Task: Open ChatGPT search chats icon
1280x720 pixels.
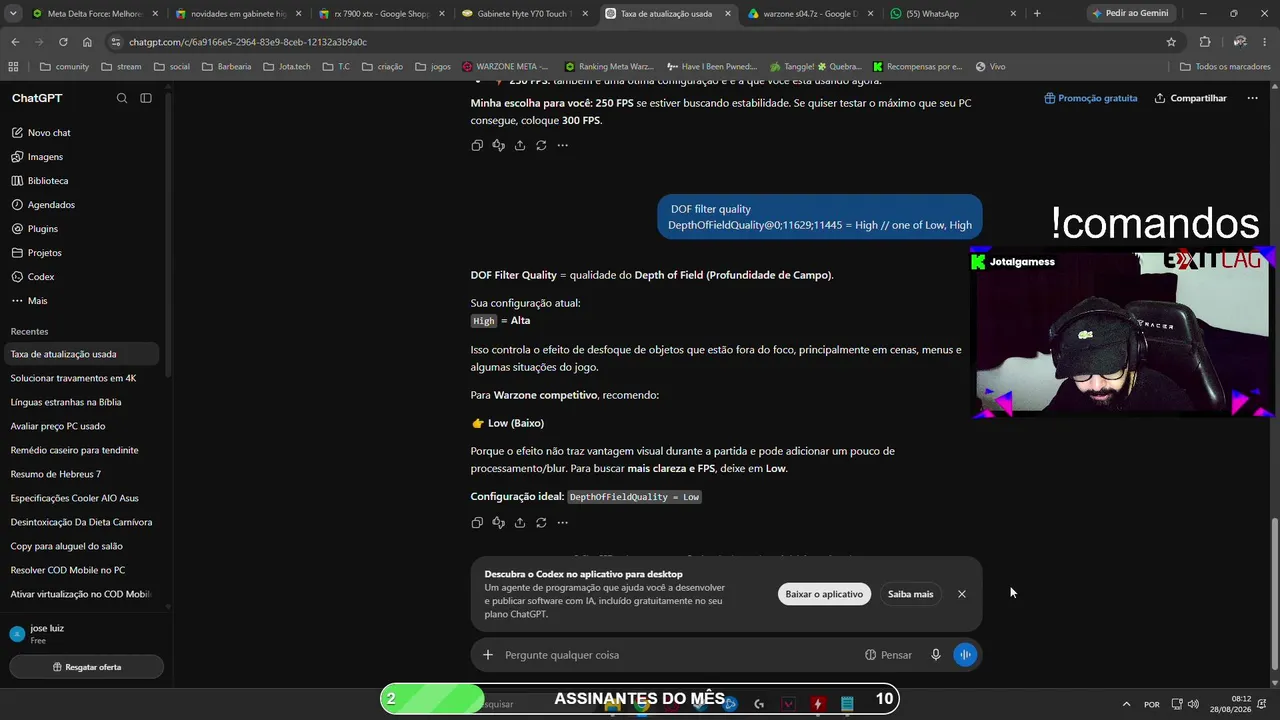Action: 122,98
